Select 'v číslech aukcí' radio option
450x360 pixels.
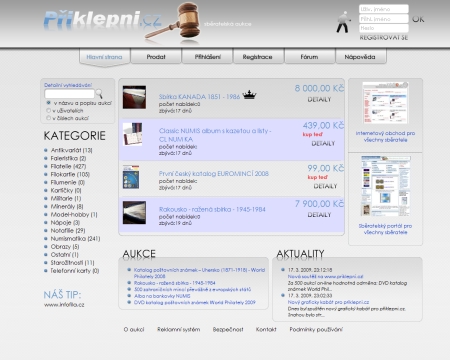pyautogui.click(x=49, y=118)
